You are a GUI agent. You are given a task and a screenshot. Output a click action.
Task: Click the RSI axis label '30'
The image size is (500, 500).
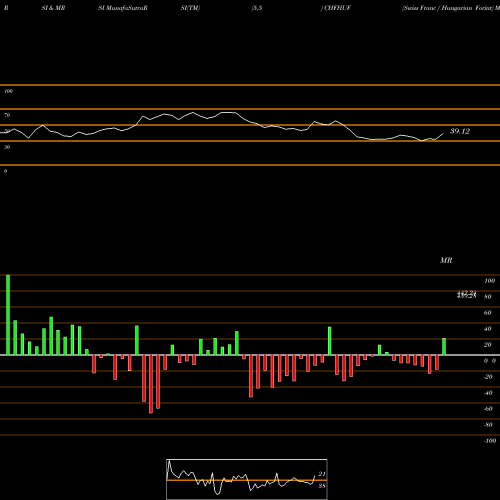coord(7,147)
